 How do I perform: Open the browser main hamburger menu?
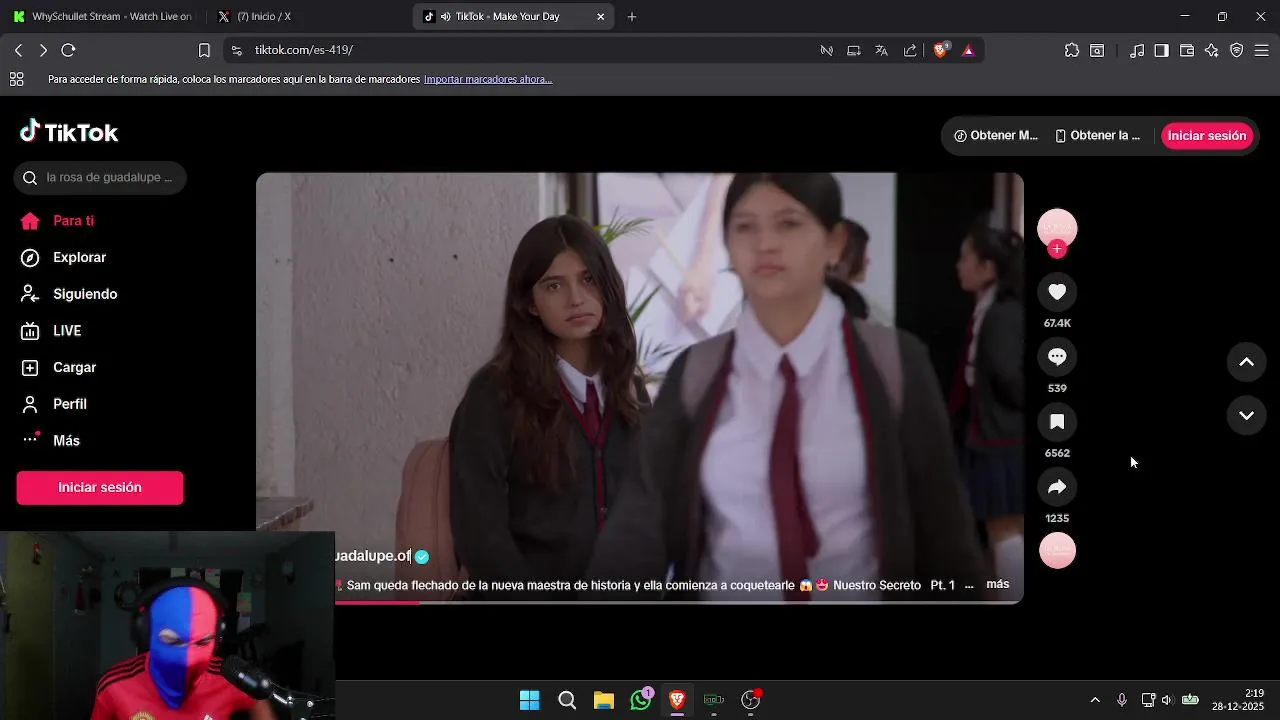tap(1262, 50)
